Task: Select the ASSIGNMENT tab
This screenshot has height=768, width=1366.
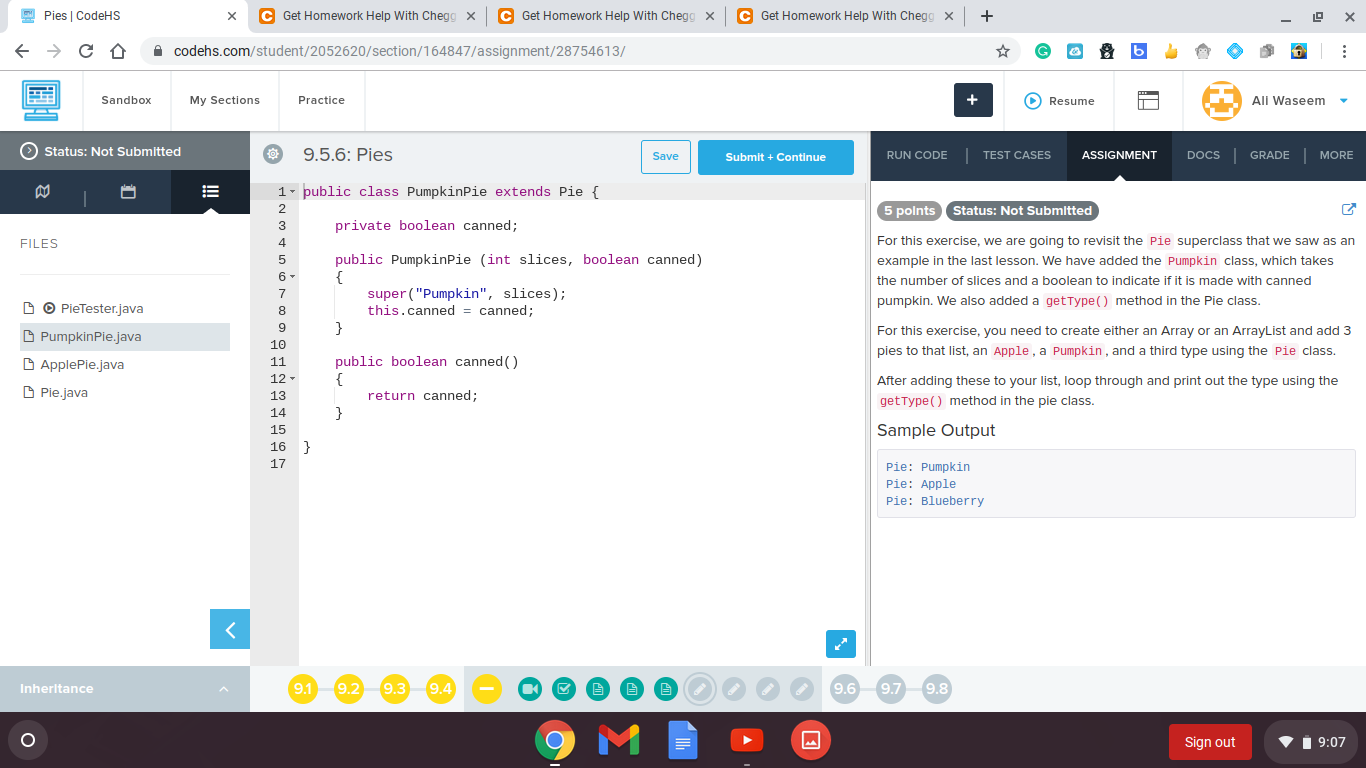Action: pyautogui.click(x=1119, y=155)
